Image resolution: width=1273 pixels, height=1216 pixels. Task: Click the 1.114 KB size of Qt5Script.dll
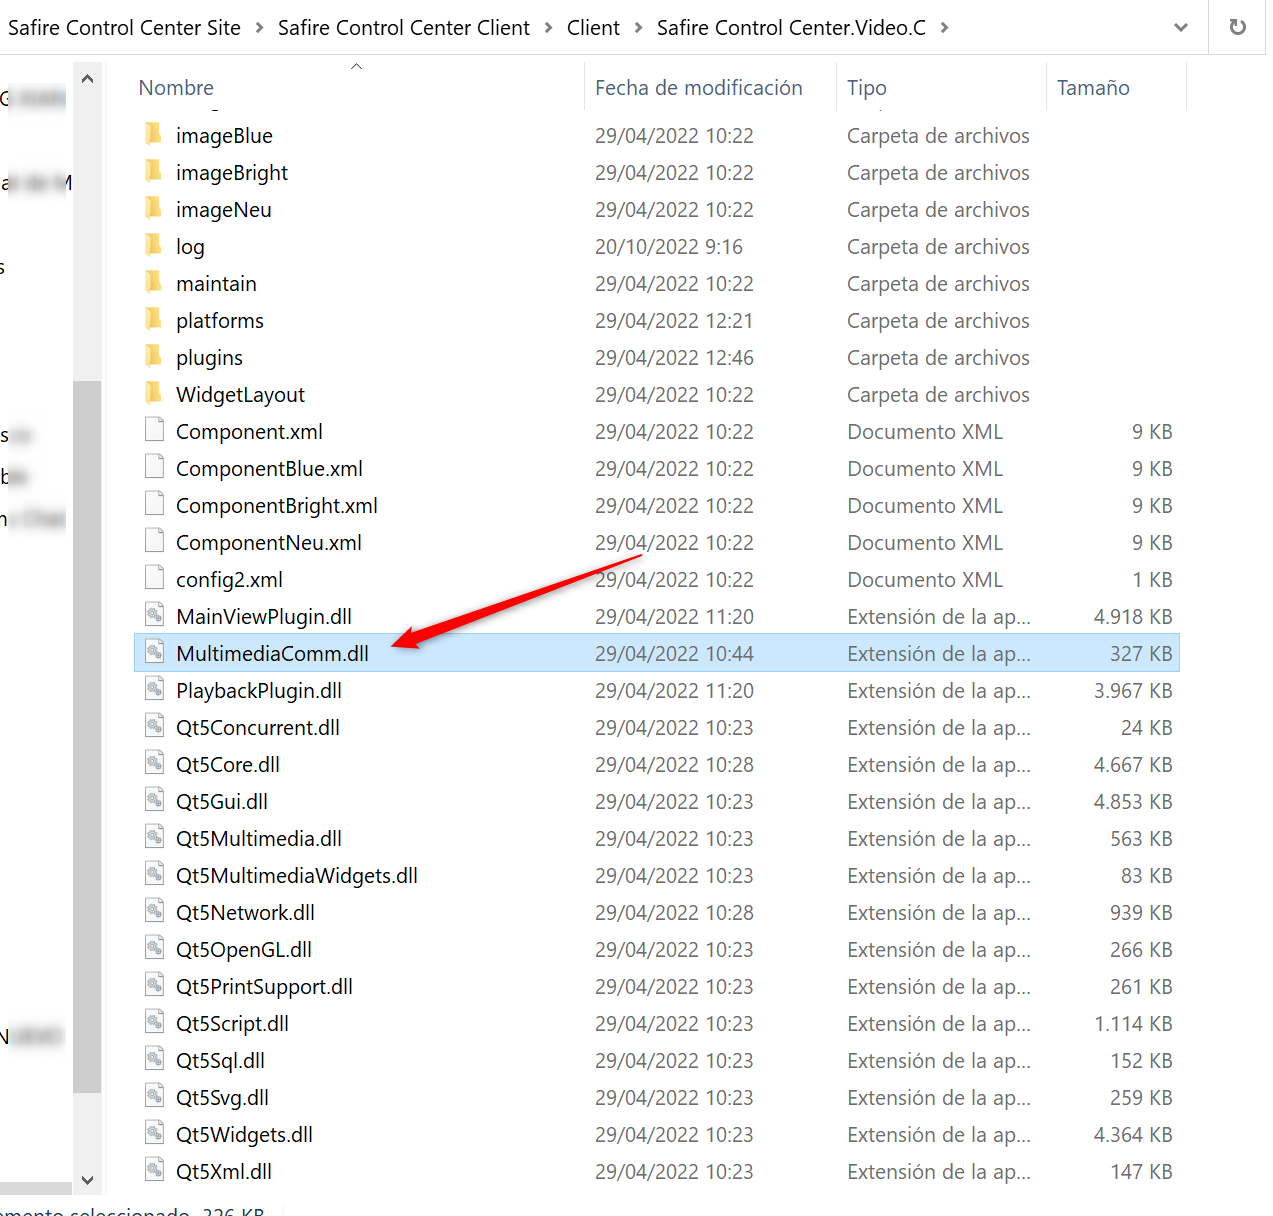click(x=1133, y=1024)
